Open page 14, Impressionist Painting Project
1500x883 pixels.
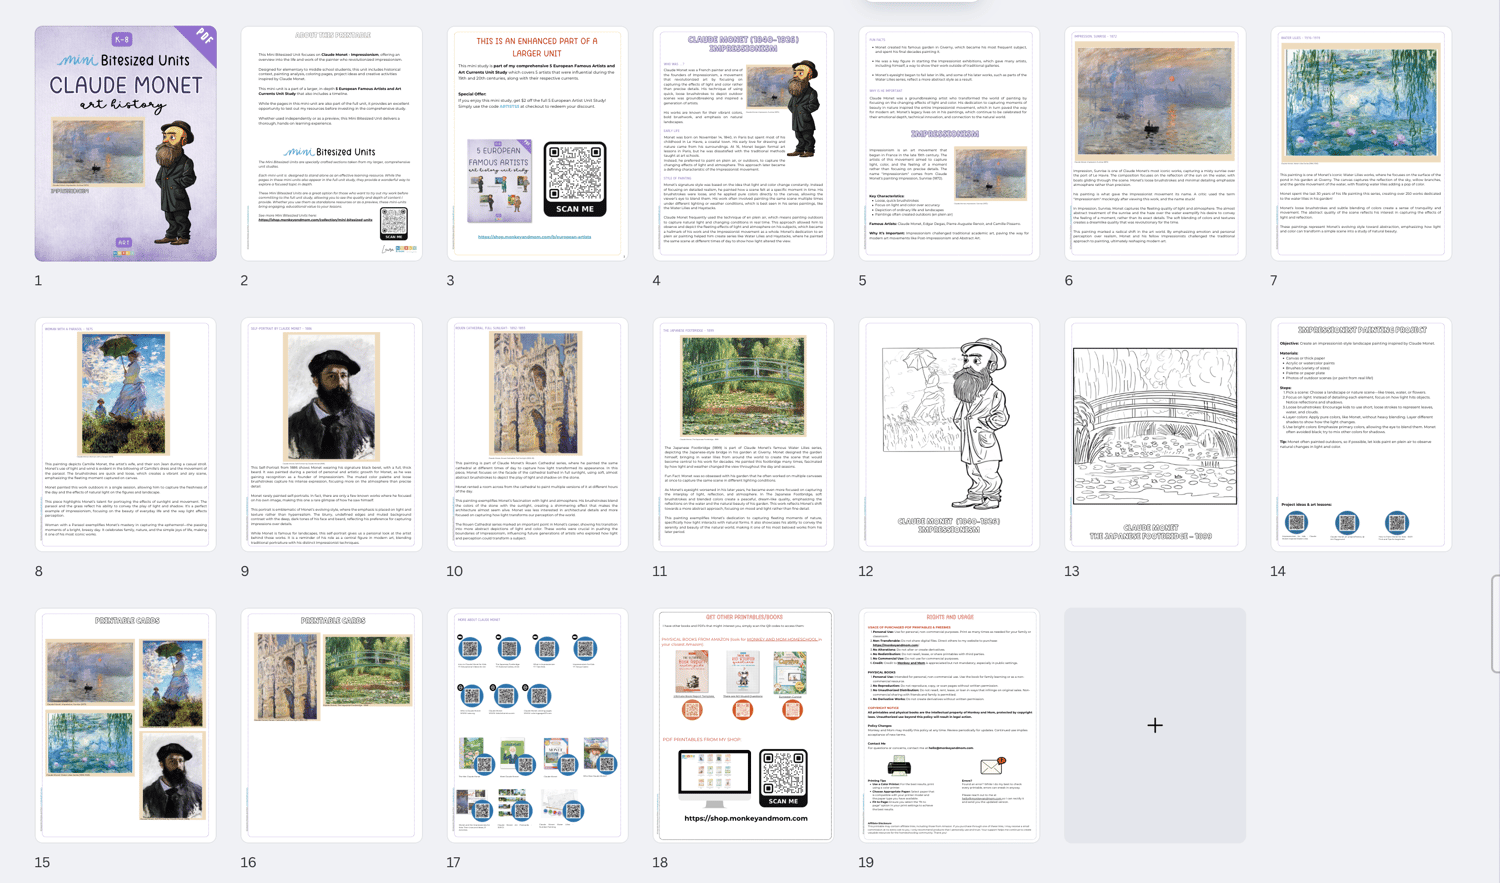[x=1361, y=435]
